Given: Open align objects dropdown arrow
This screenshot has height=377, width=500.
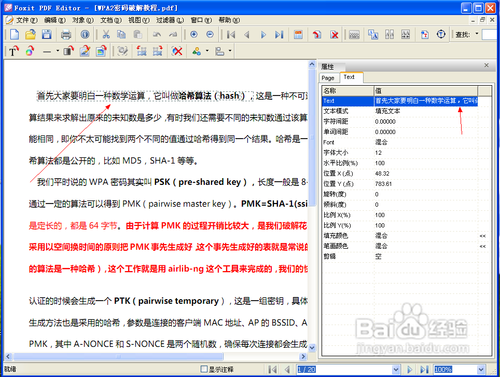Looking at the screenshot, I should [x=230, y=51].
